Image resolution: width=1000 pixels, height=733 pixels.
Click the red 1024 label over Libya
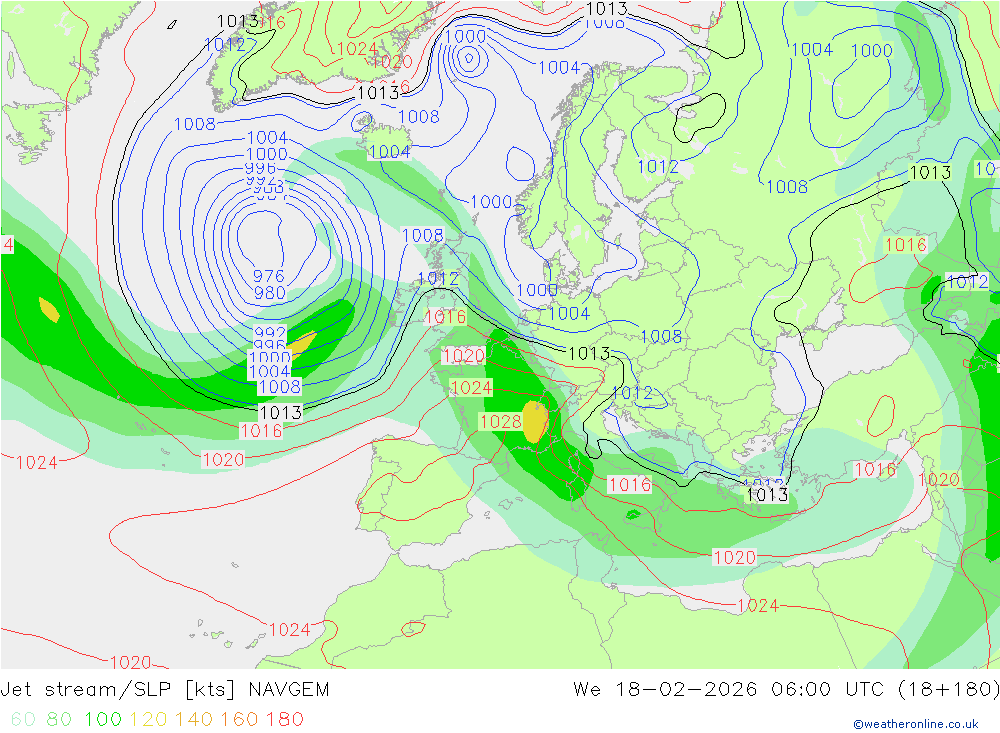pos(758,605)
